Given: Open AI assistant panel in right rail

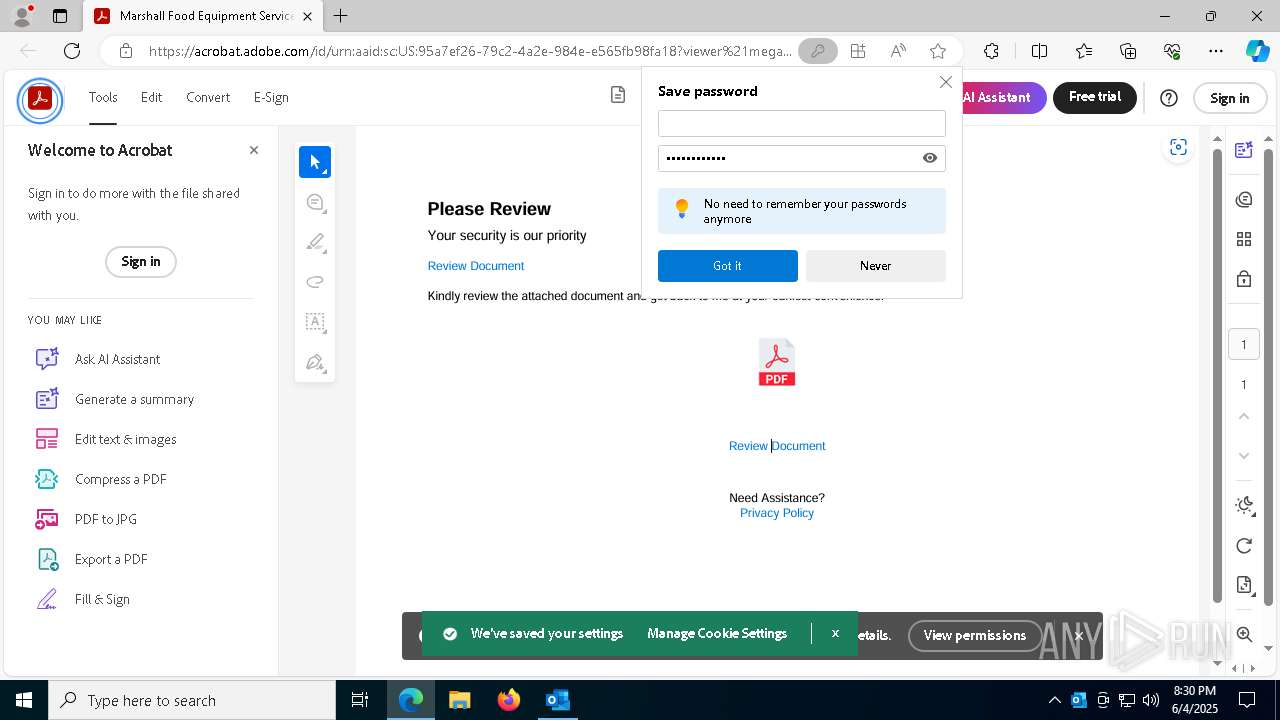Looking at the screenshot, I should pos(1244,150).
